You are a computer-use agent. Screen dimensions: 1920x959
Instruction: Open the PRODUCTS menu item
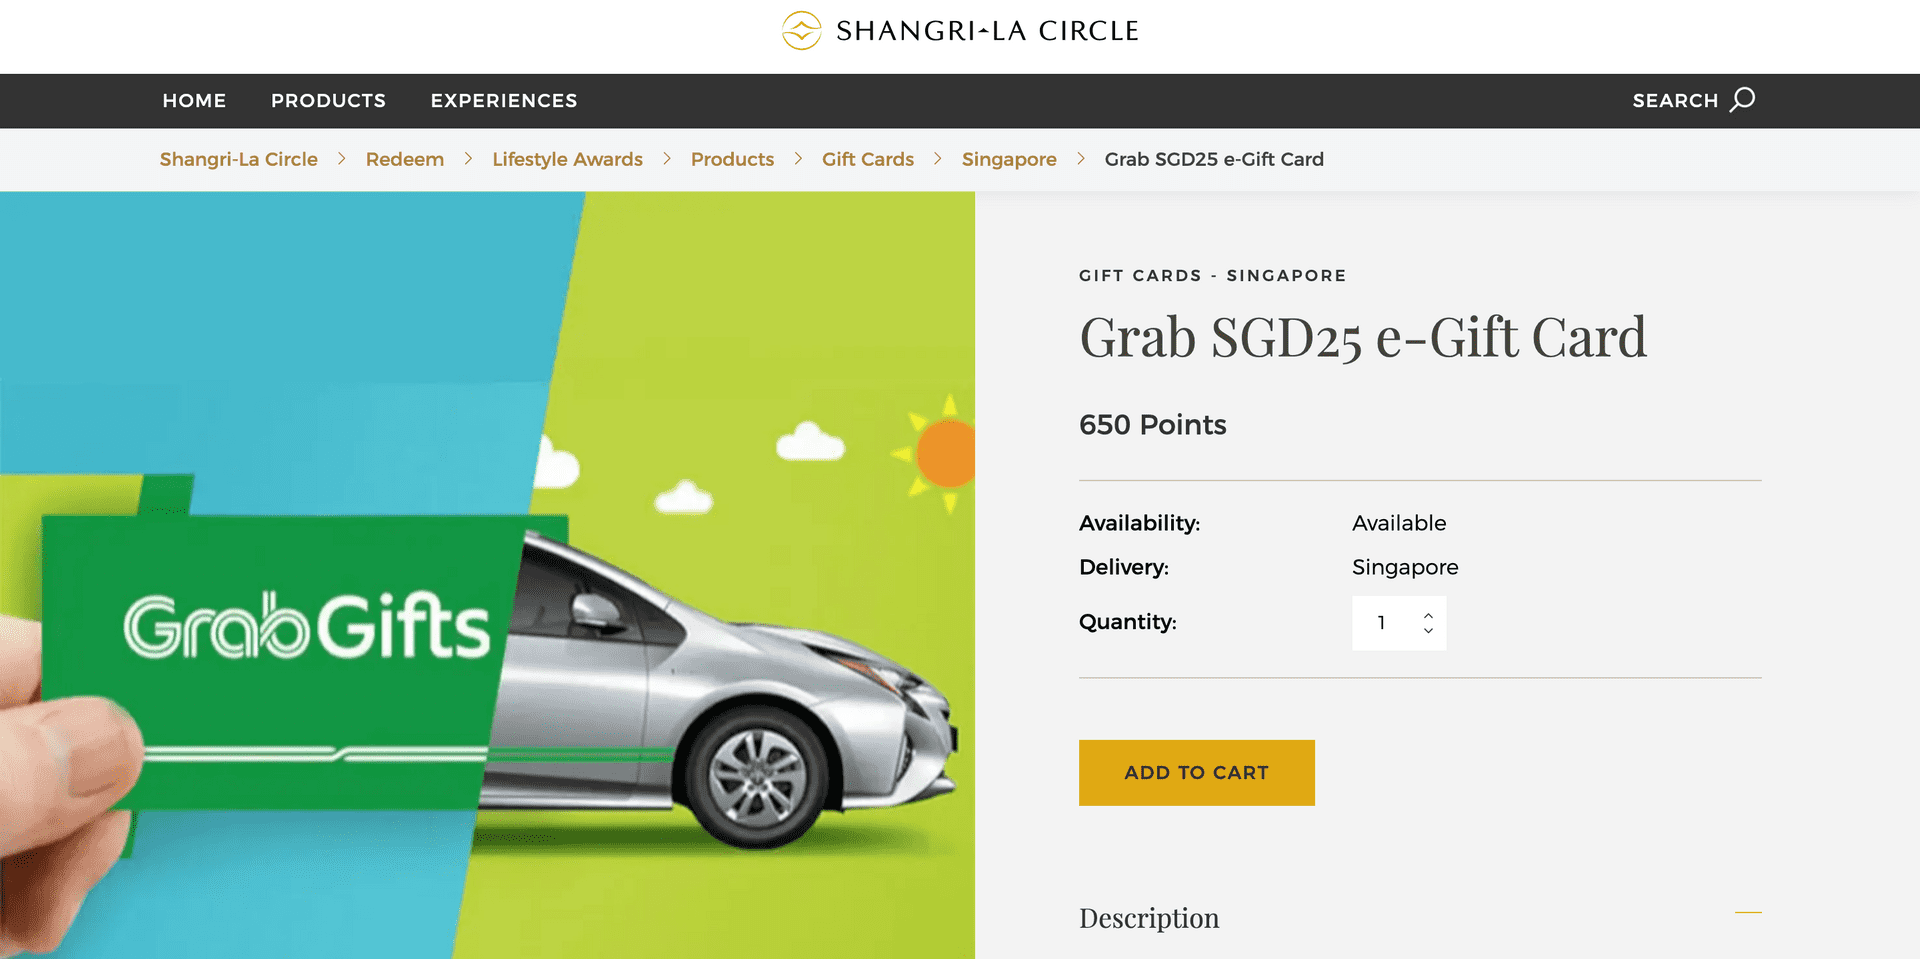[x=328, y=100]
